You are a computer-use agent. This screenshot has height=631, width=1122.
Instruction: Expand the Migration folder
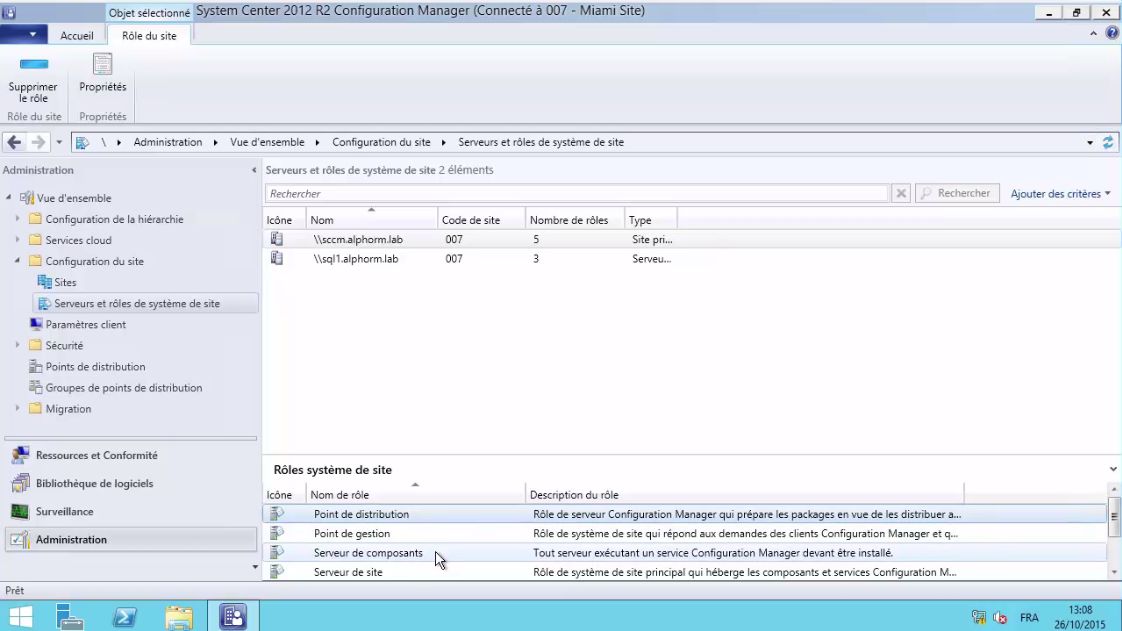click(17, 409)
